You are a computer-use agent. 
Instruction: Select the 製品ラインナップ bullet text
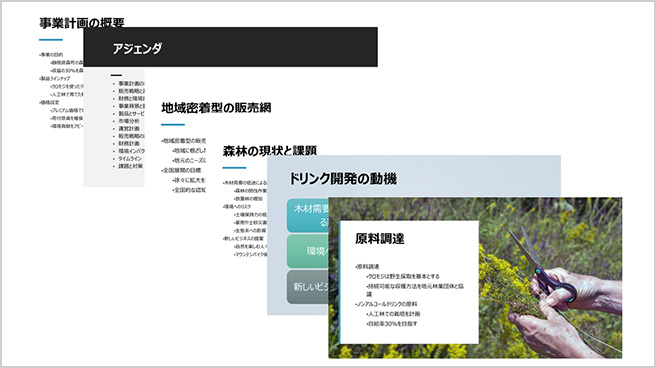coord(56,78)
